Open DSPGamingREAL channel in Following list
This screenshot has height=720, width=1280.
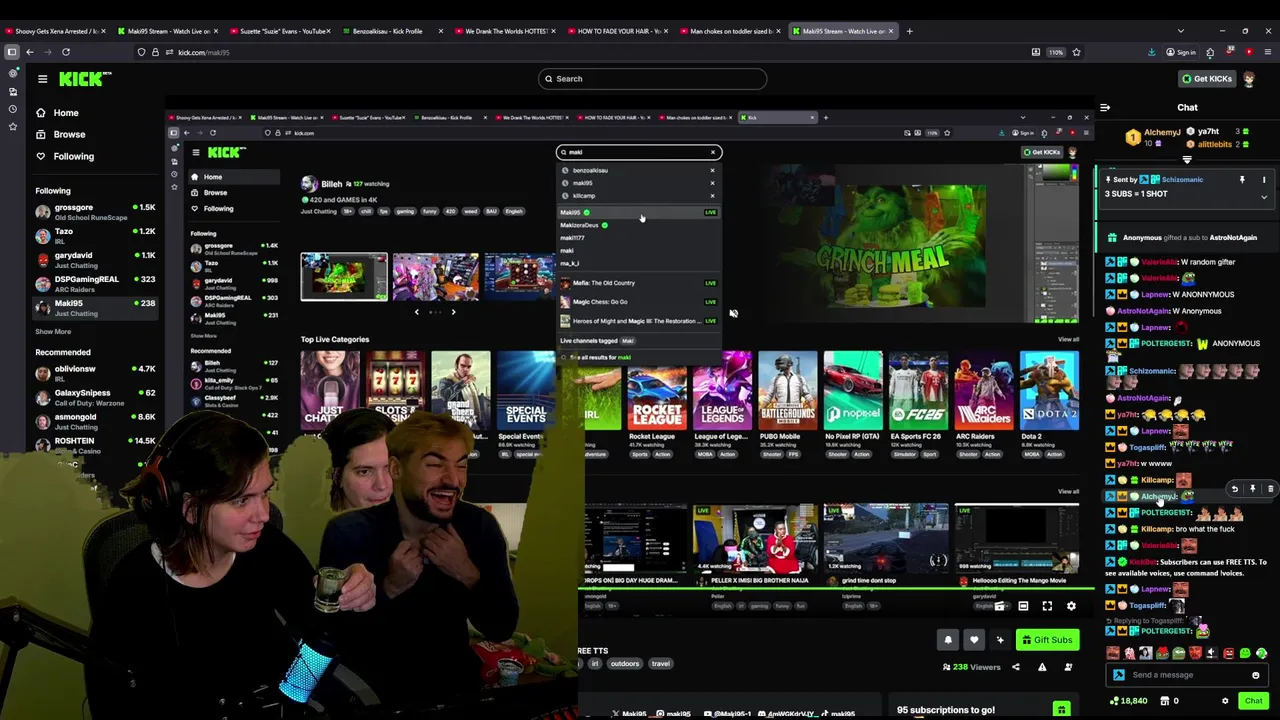coord(95,284)
